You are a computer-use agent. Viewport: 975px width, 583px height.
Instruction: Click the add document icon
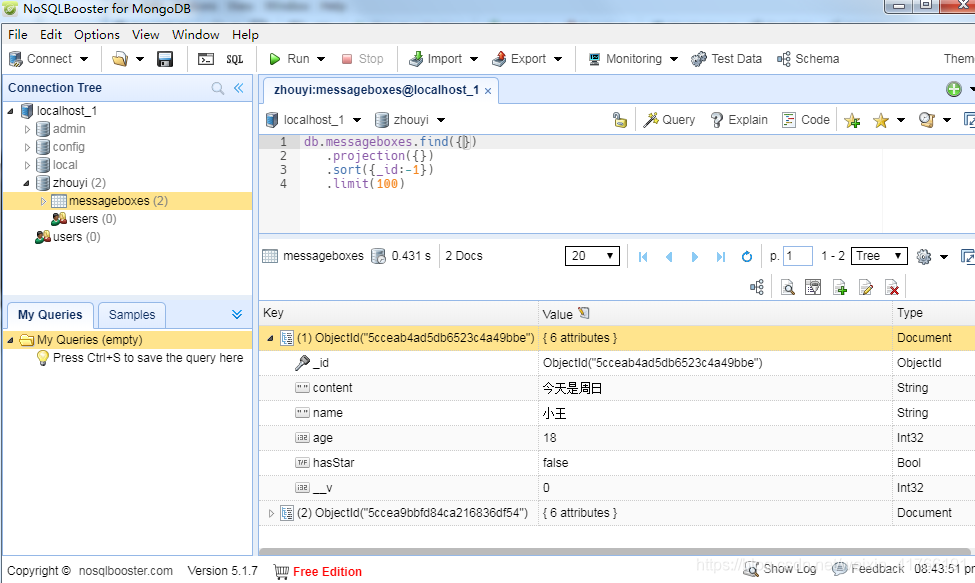(x=840, y=288)
